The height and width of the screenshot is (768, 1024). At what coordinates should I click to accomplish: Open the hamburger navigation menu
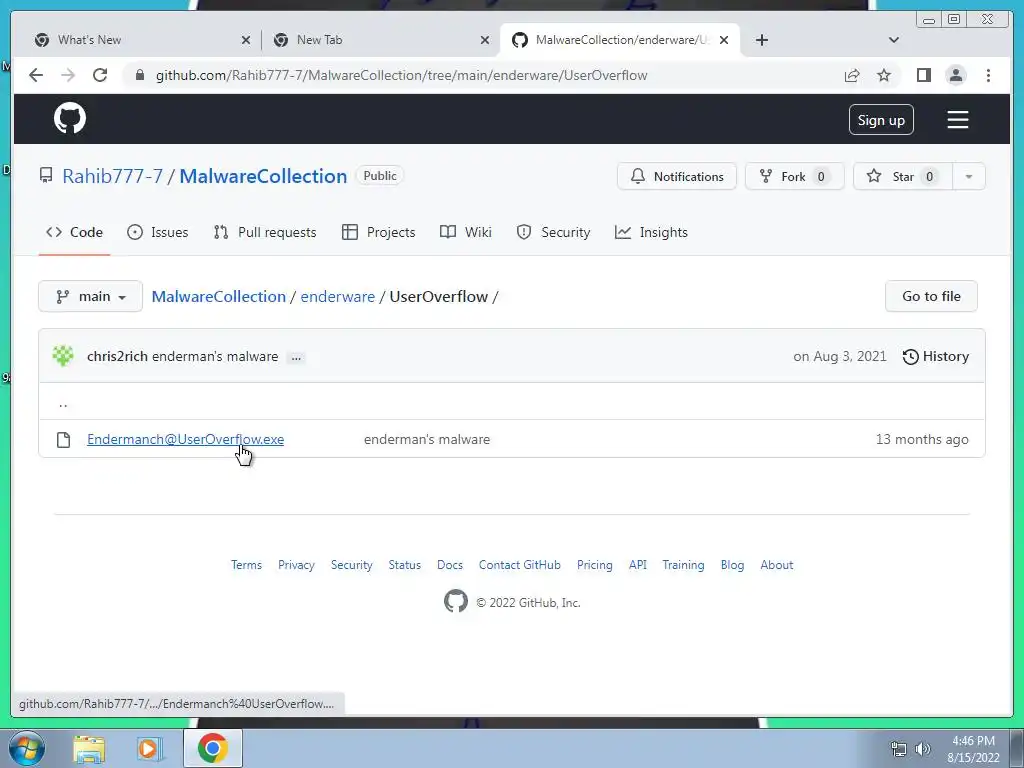pyautogui.click(x=957, y=120)
